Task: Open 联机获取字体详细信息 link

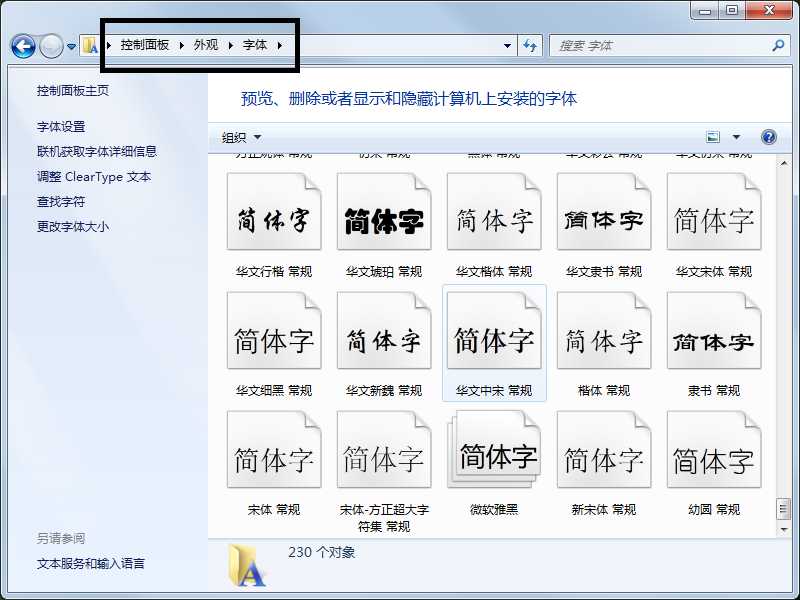Action: pos(97,152)
